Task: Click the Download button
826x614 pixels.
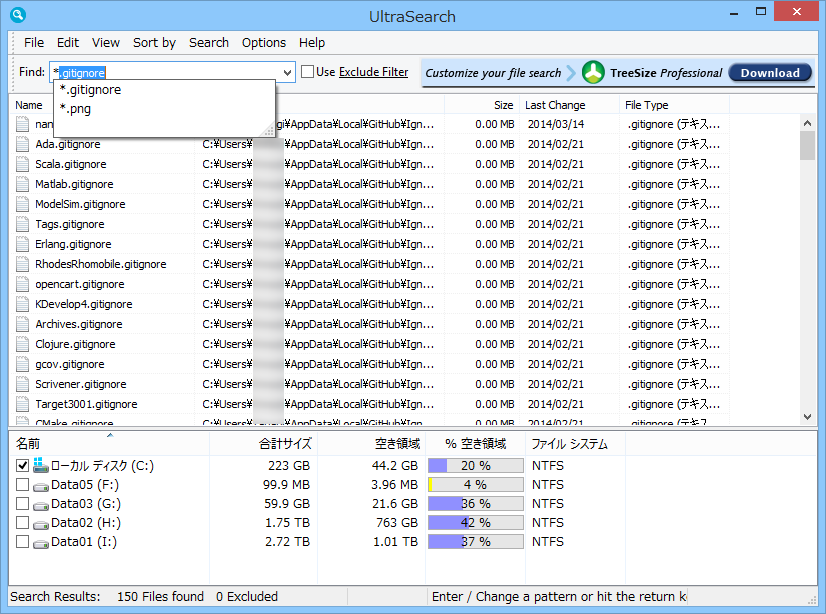Action: 769,72
